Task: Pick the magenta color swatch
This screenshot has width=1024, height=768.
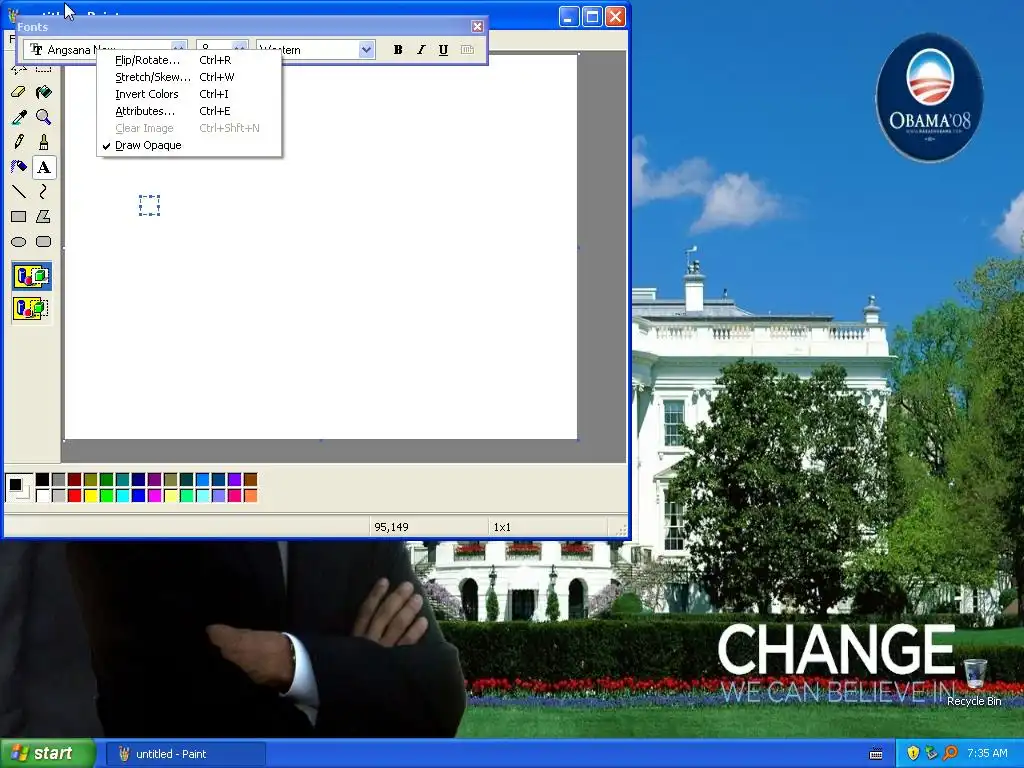Action: (154, 496)
